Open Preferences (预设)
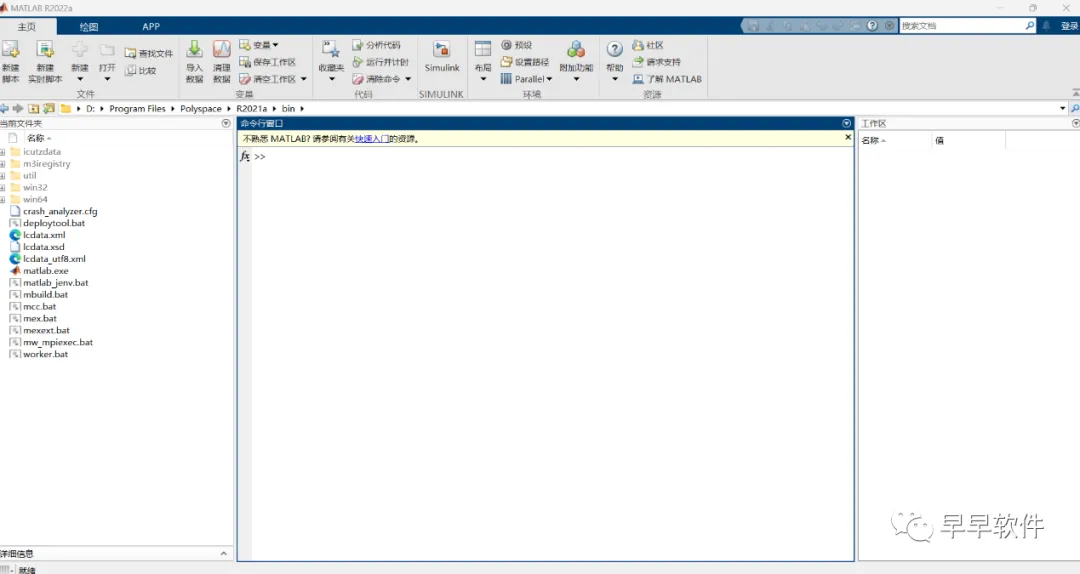The height and width of the screenshot is (574, 1080). [516, 45]
